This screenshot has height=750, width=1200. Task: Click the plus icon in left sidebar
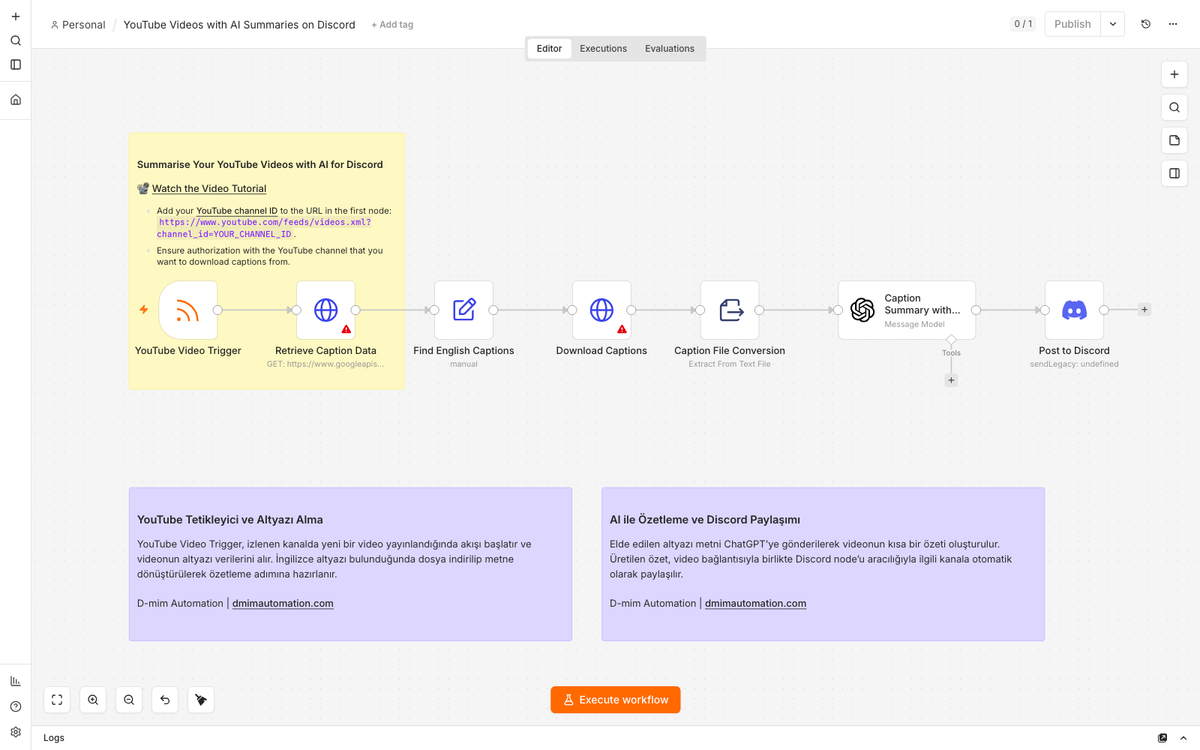click(x=15, y=17)
